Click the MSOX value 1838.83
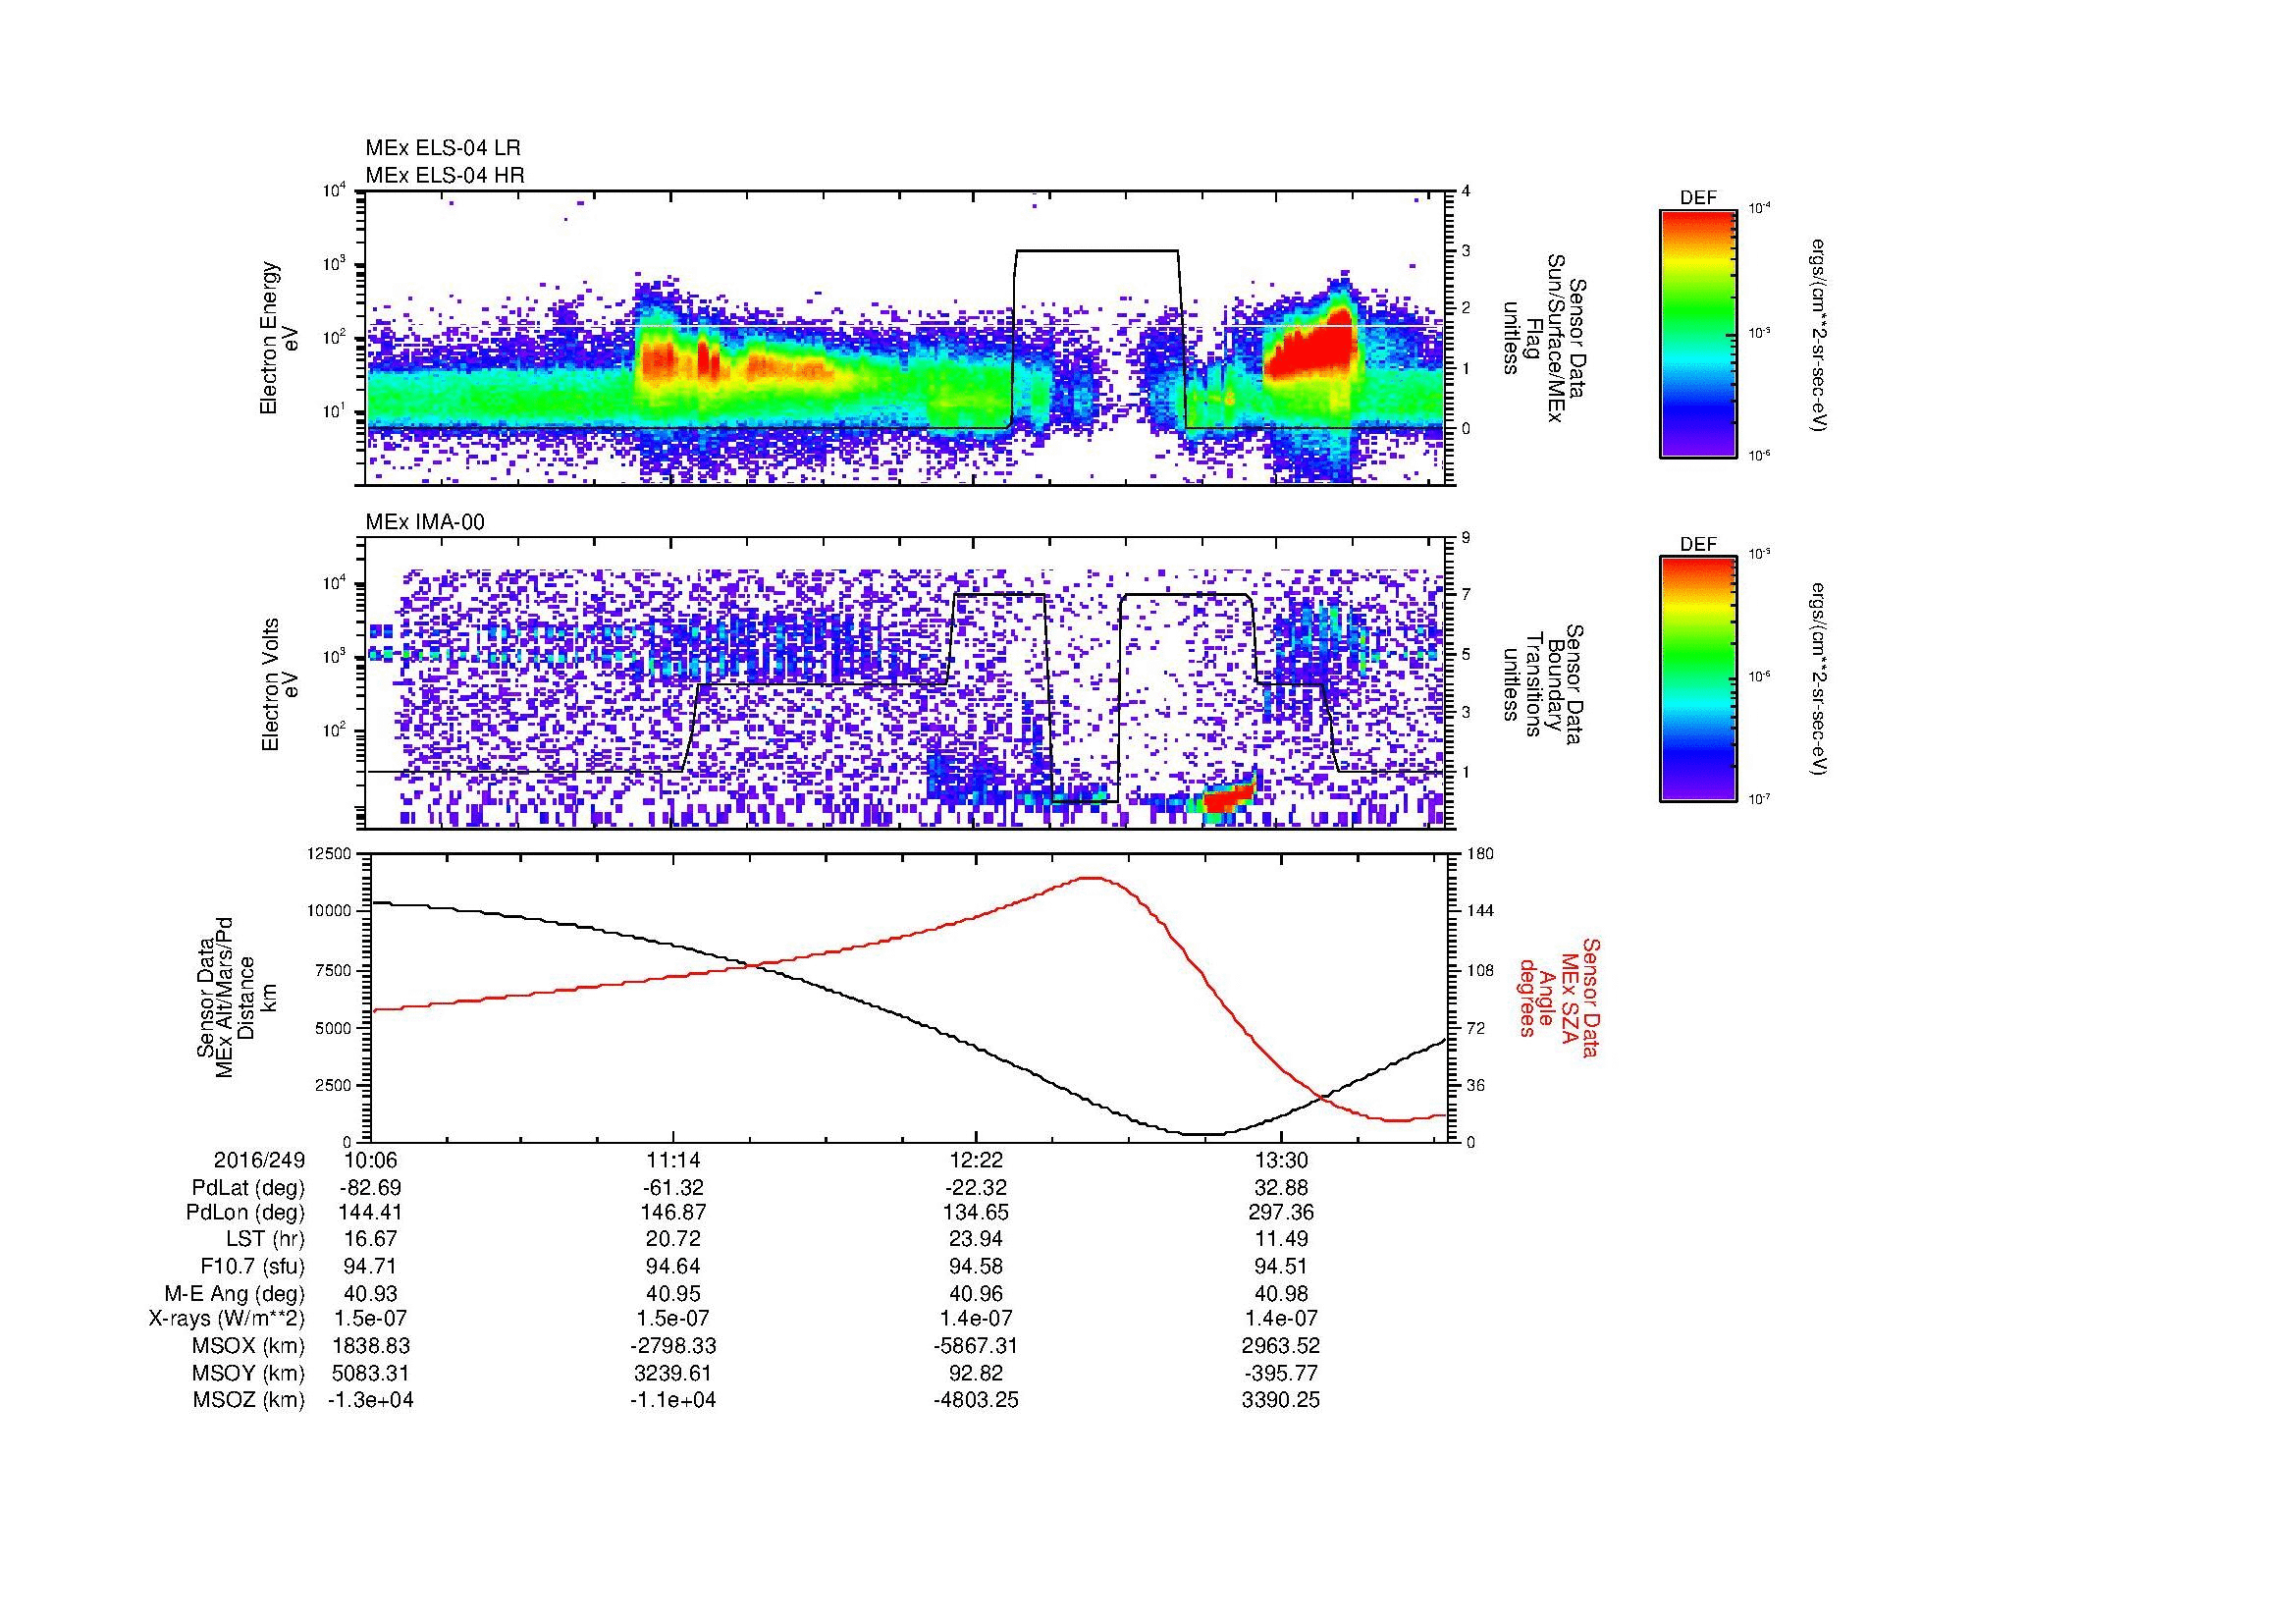The image size is (2296, 1623). pyautogui.click(x=370, y=1346)
